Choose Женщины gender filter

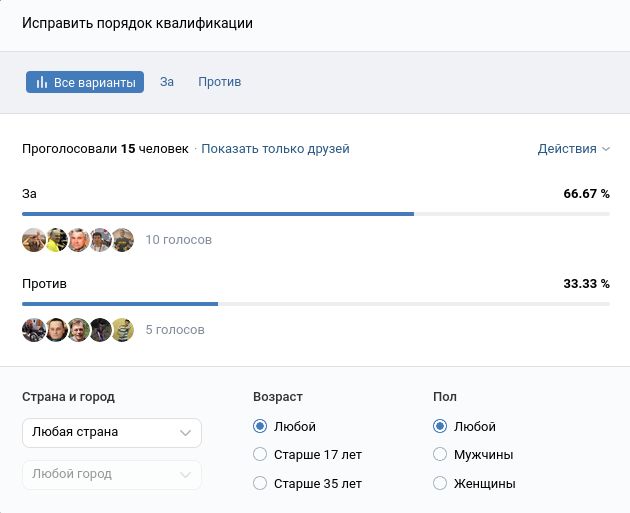pos(440,484)
